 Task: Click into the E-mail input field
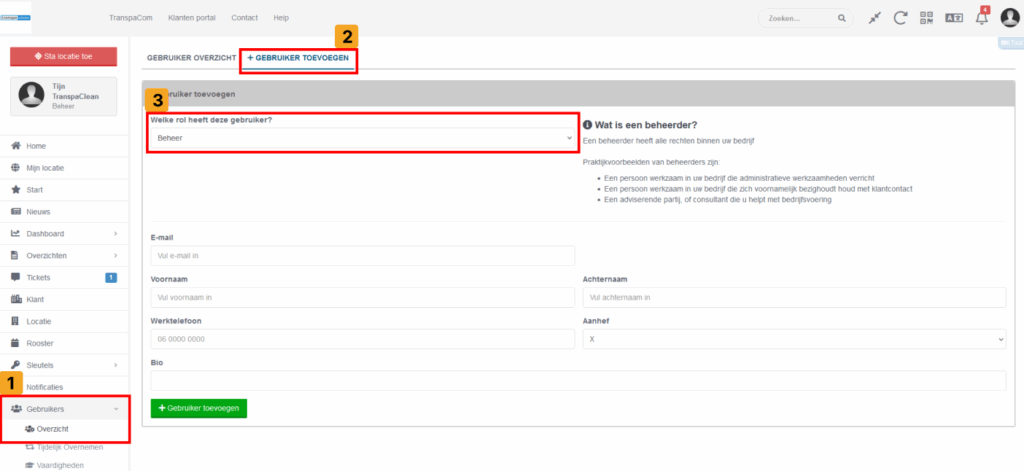pos(362,256)
